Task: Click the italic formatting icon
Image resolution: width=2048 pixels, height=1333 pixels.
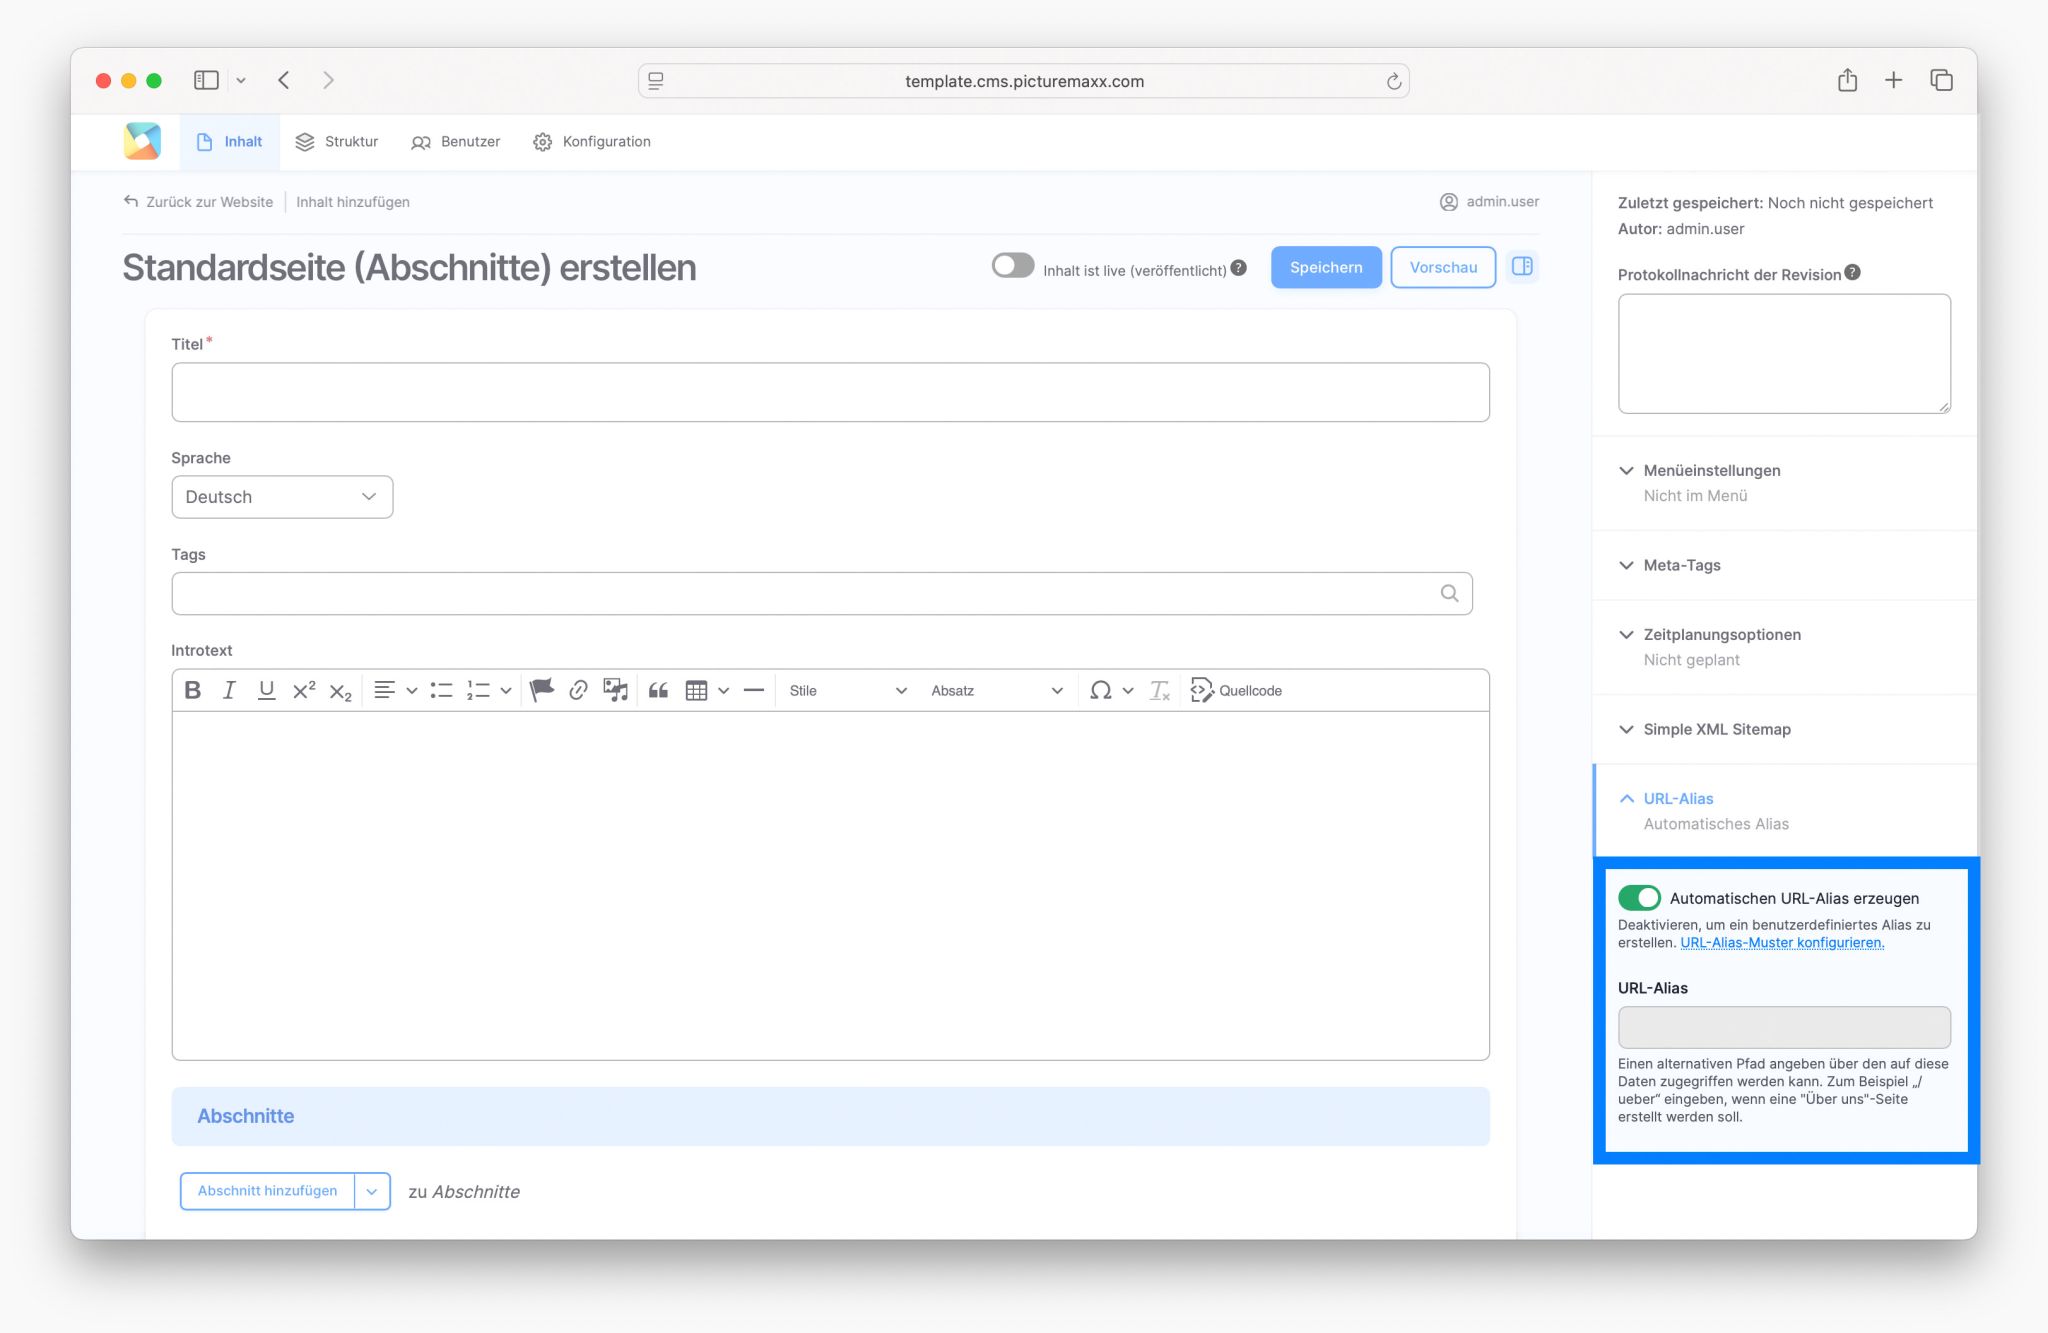Action: tap(229, 690)
